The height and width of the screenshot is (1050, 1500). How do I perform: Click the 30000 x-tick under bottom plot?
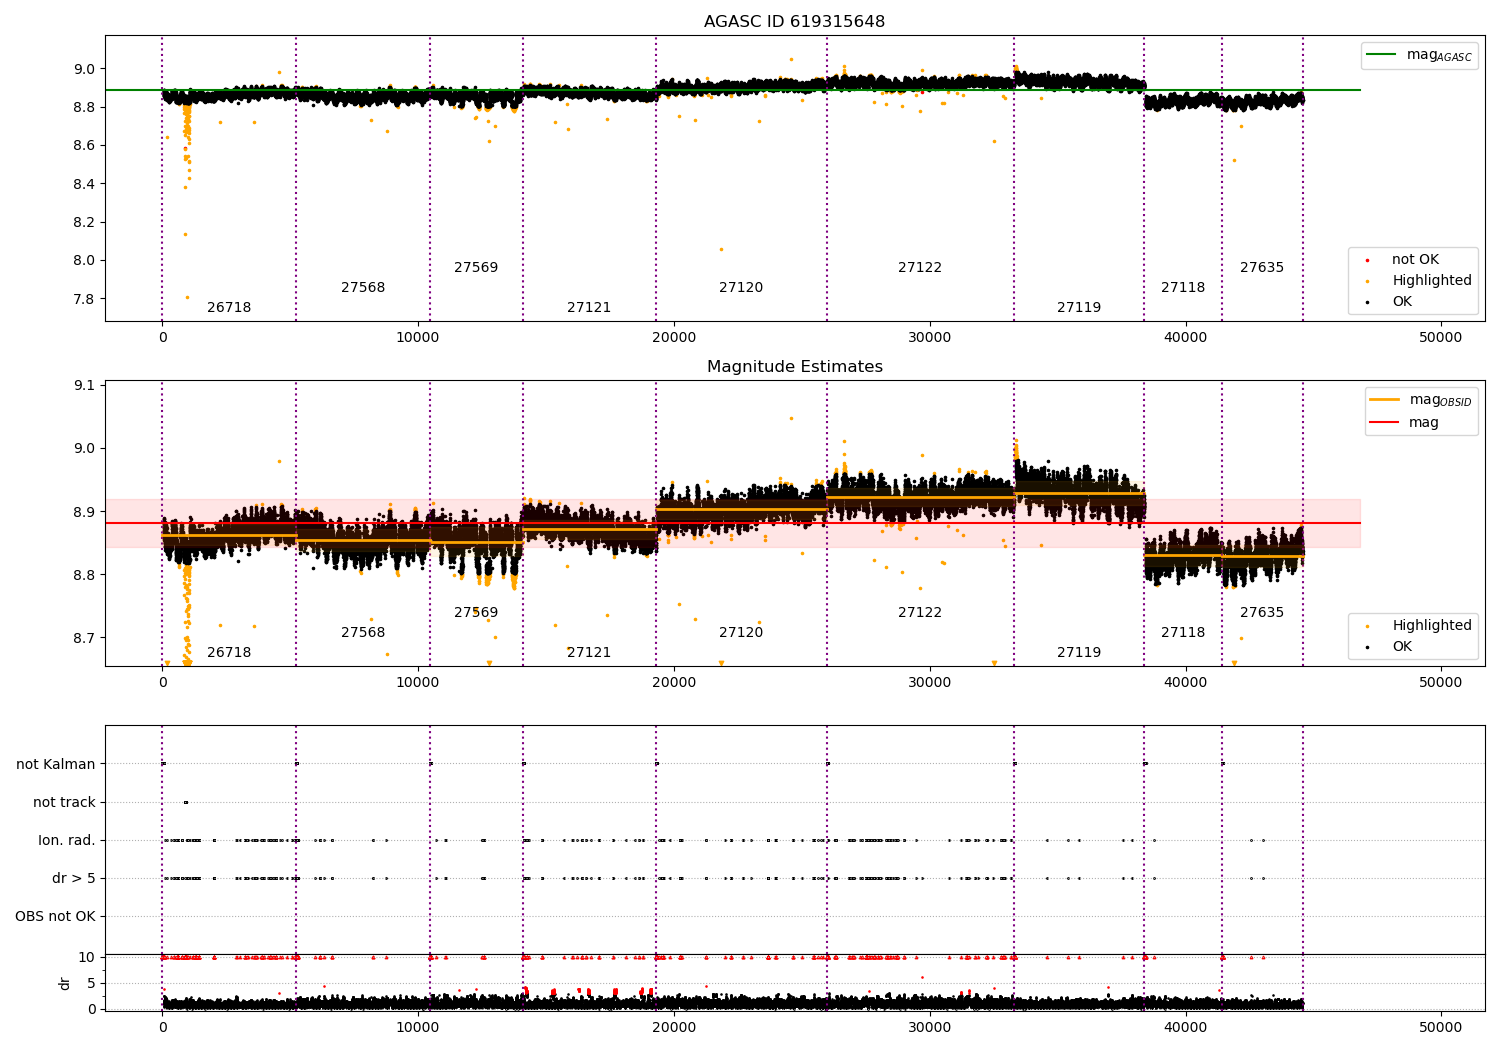tap(930, 1026)
